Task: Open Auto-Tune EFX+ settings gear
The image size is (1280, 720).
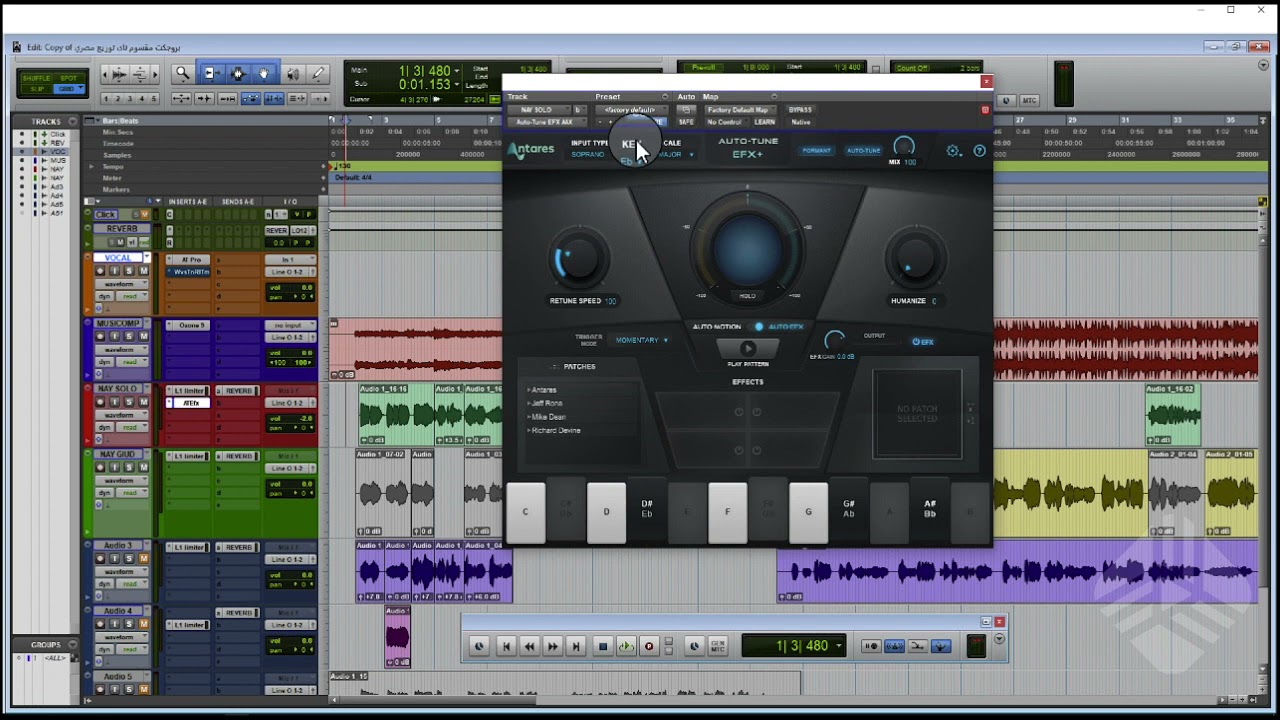Action: [953, 151]
